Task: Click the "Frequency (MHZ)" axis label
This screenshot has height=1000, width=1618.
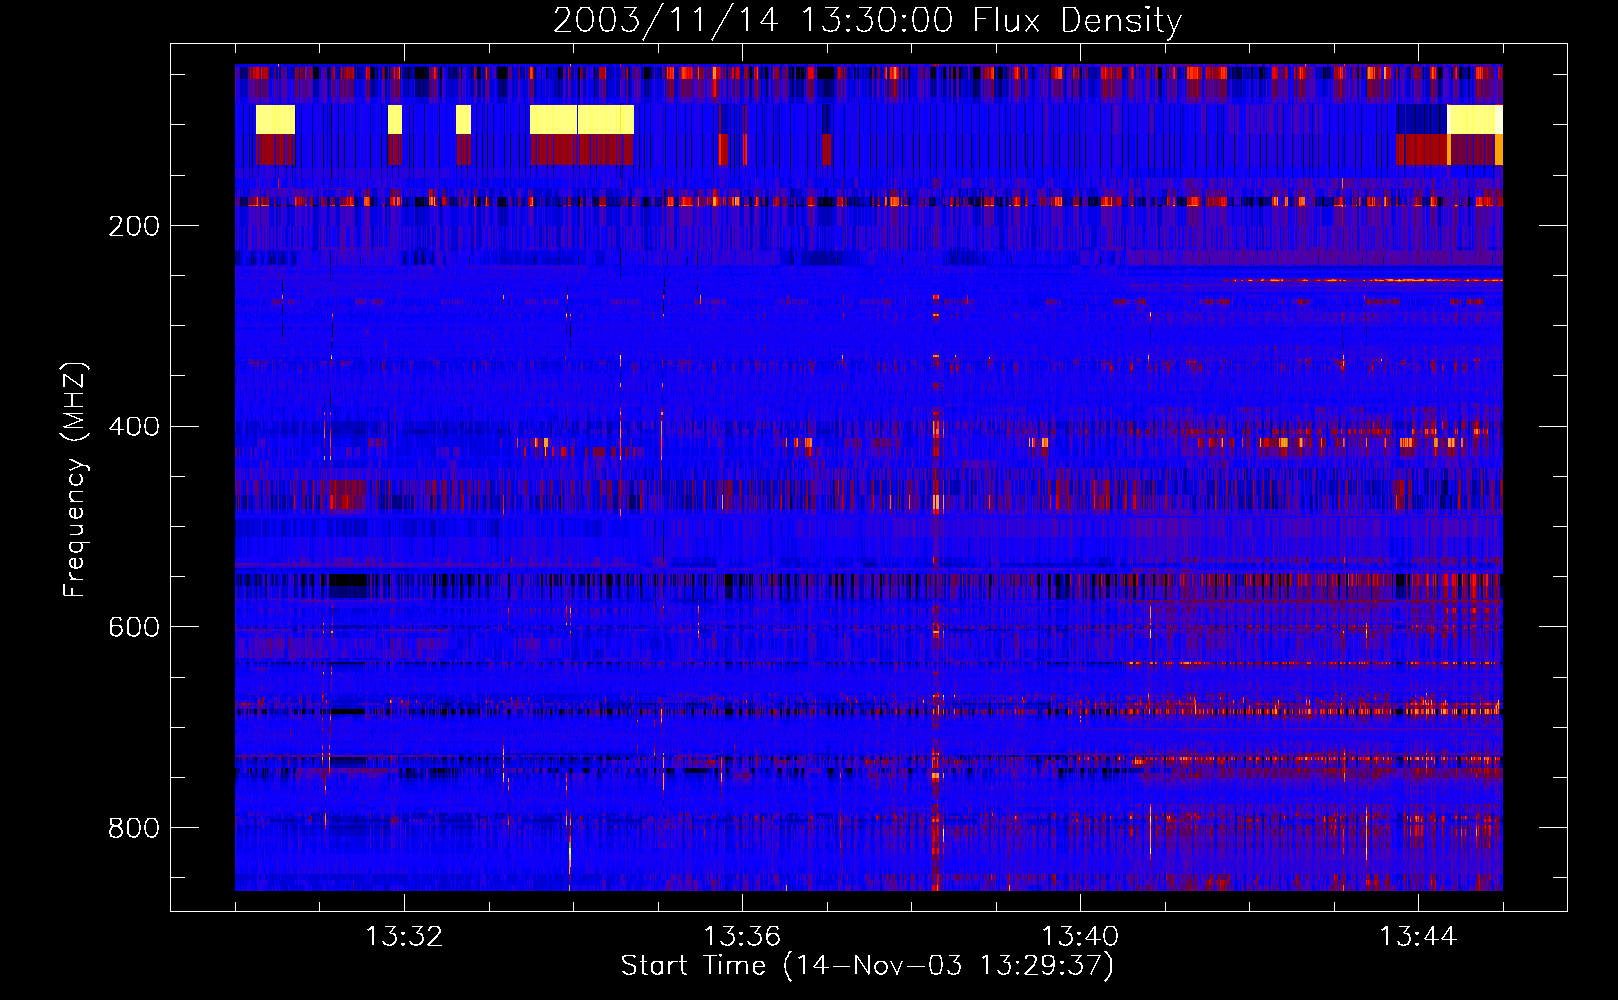Action: 74,479
